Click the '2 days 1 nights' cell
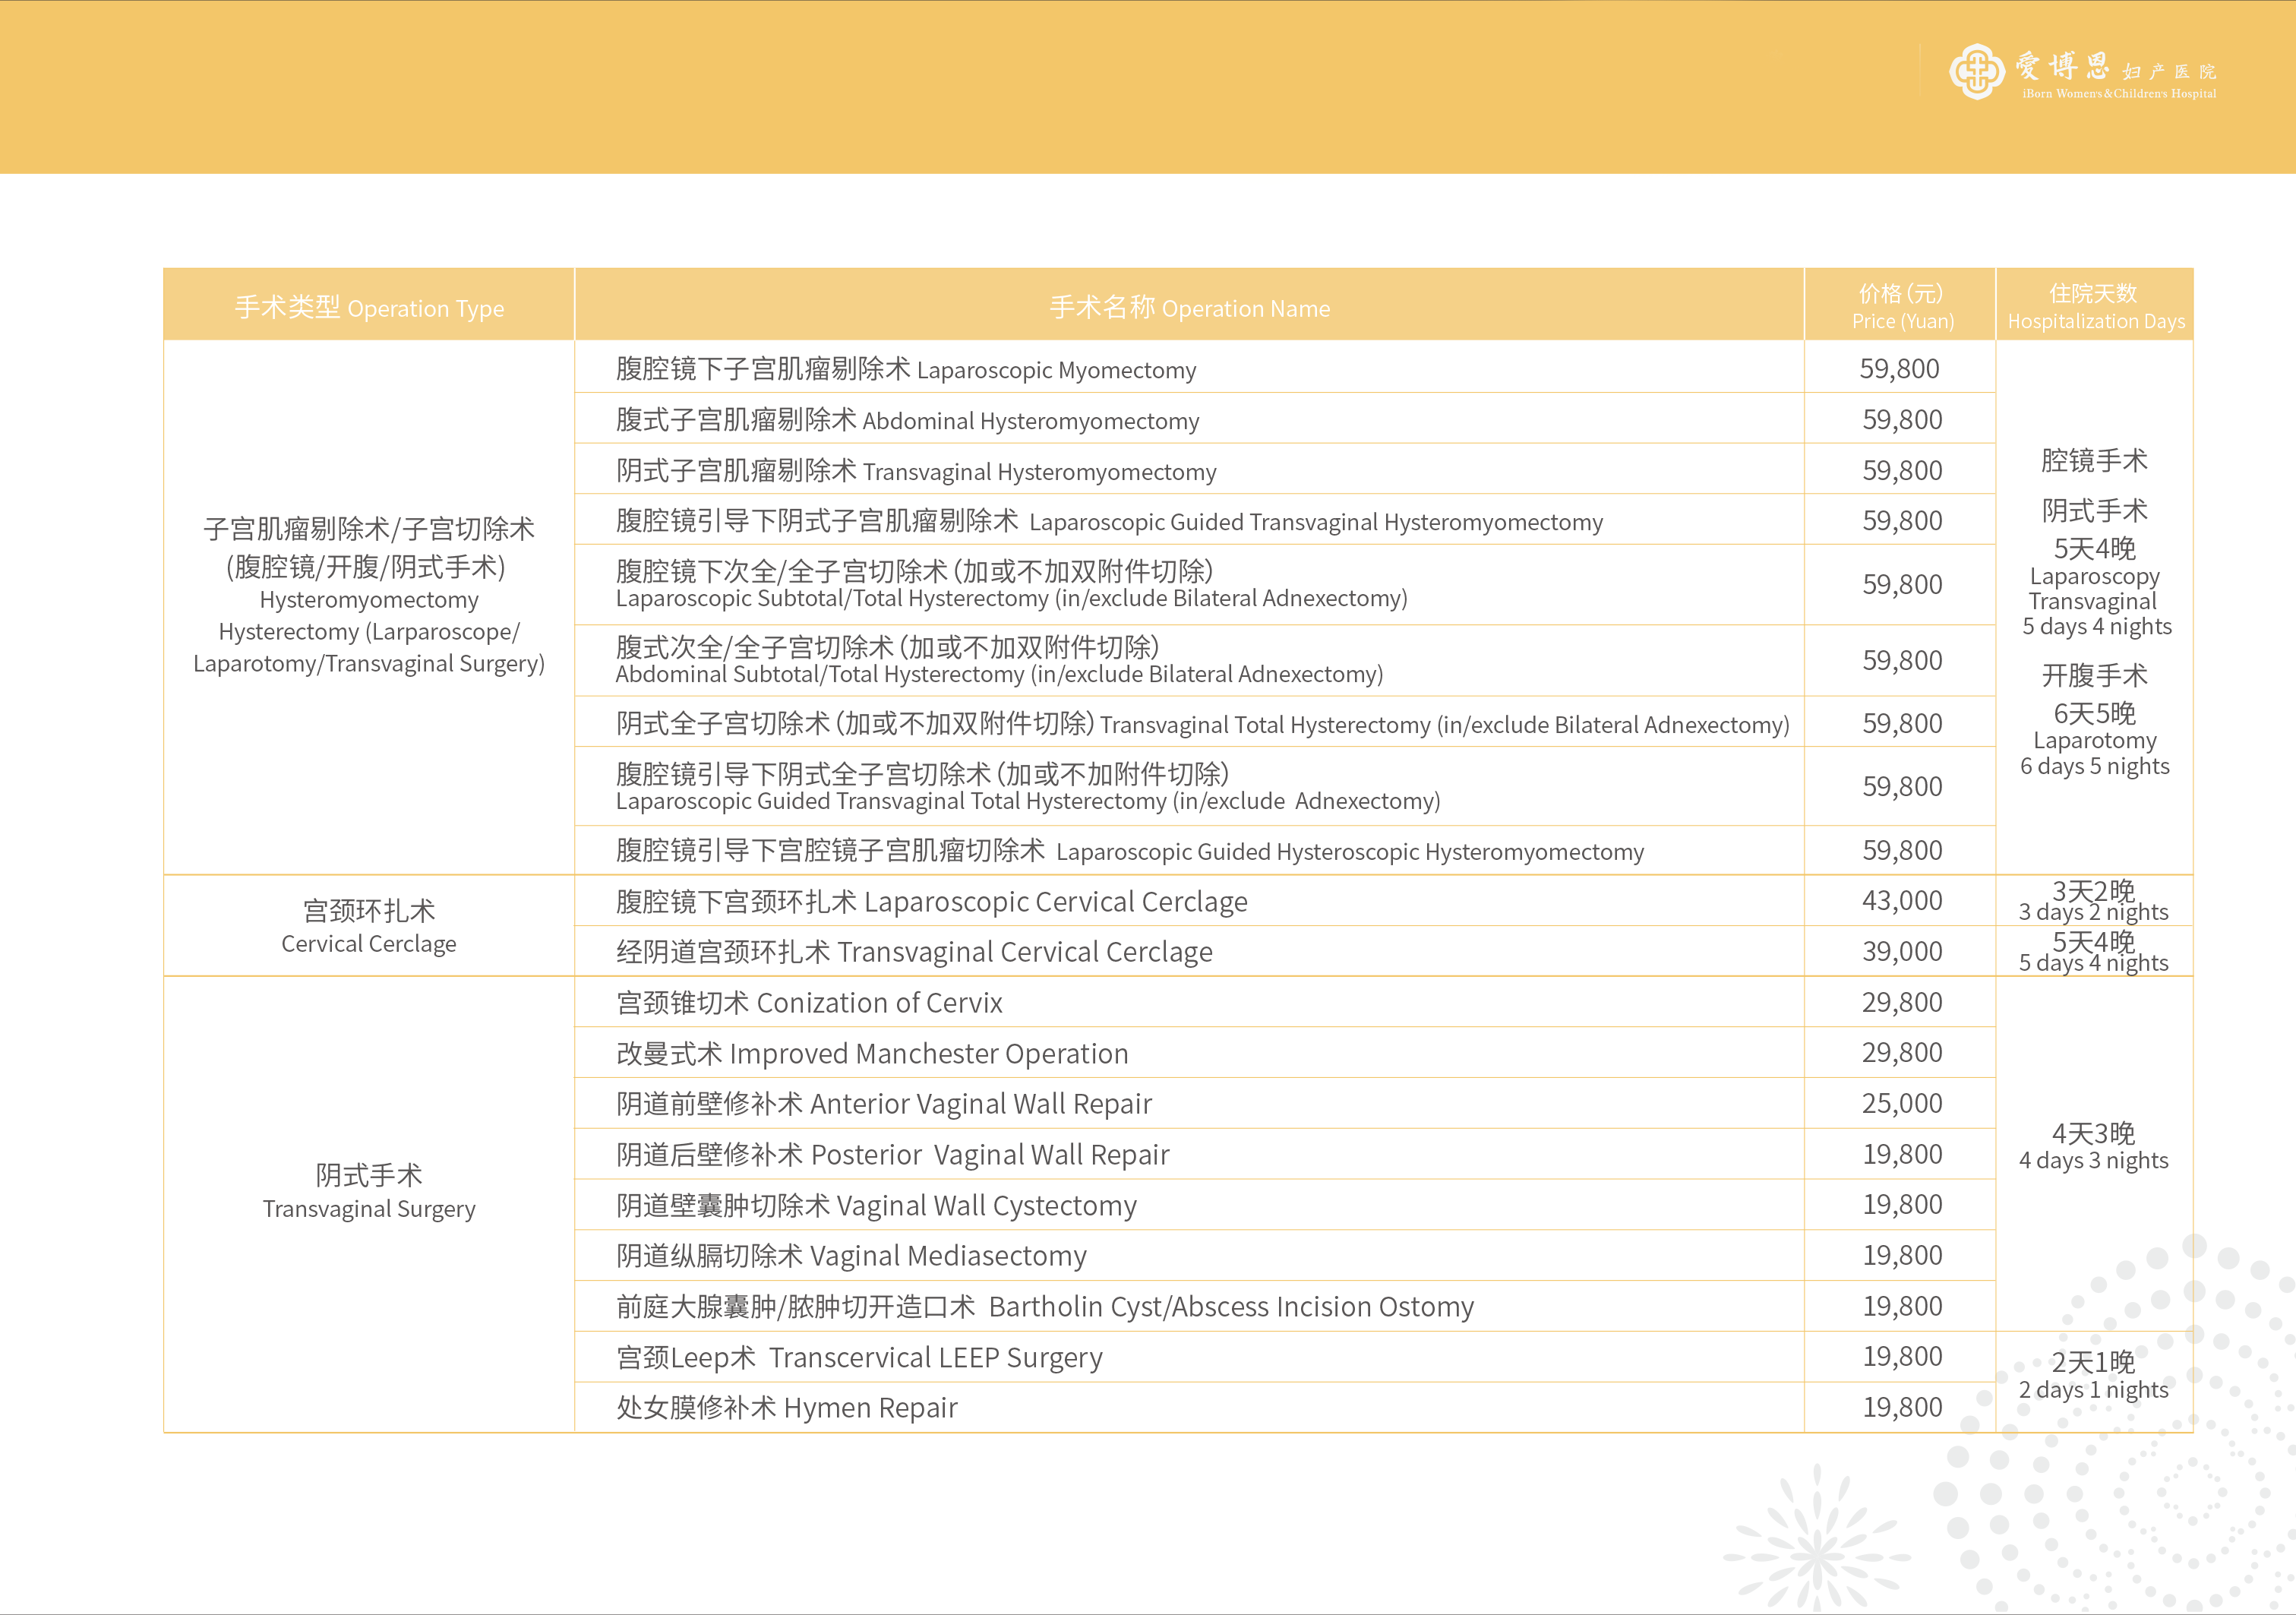2296x1615 pixels. pos(2095,1382)
